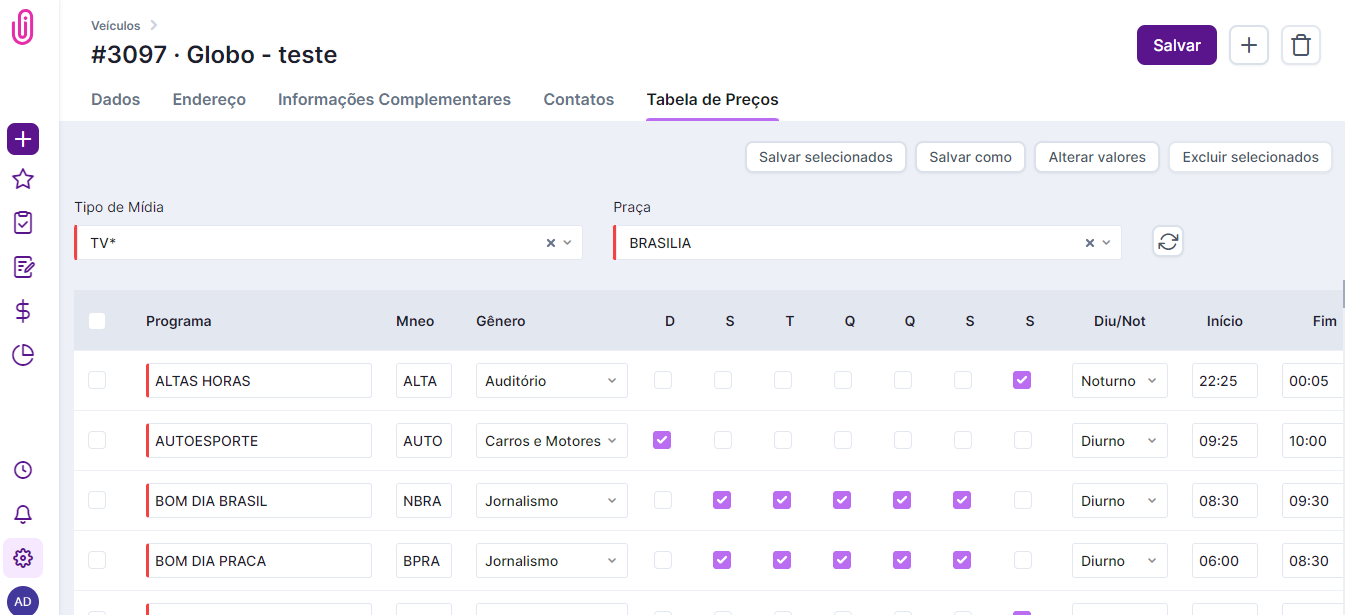Click the refresh icon next to Praça

pos(1168,242)
